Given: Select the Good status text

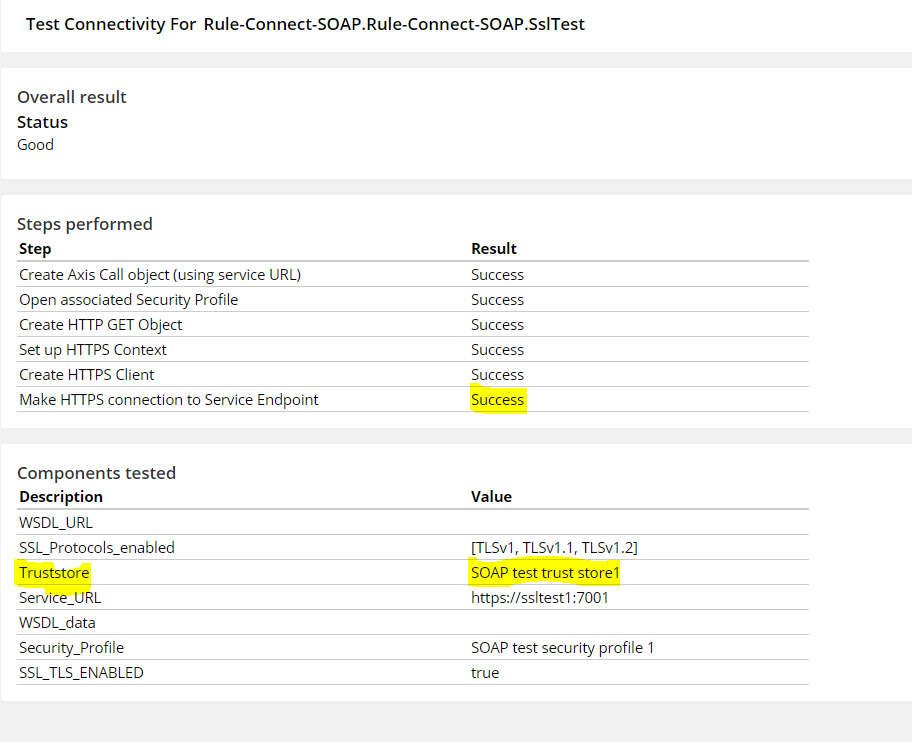Looking at the screenshot, I should pos(35,145).
